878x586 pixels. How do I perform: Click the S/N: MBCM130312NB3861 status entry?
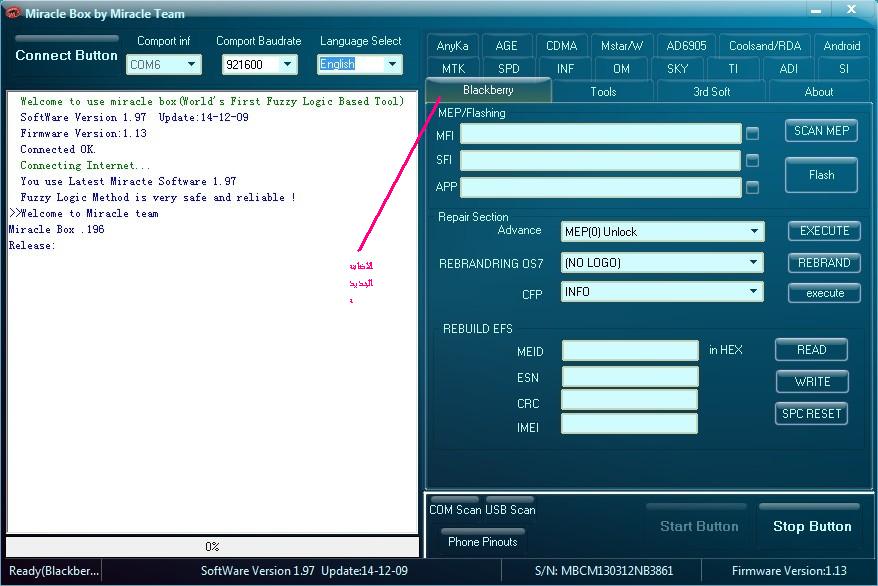click(604, 571)
